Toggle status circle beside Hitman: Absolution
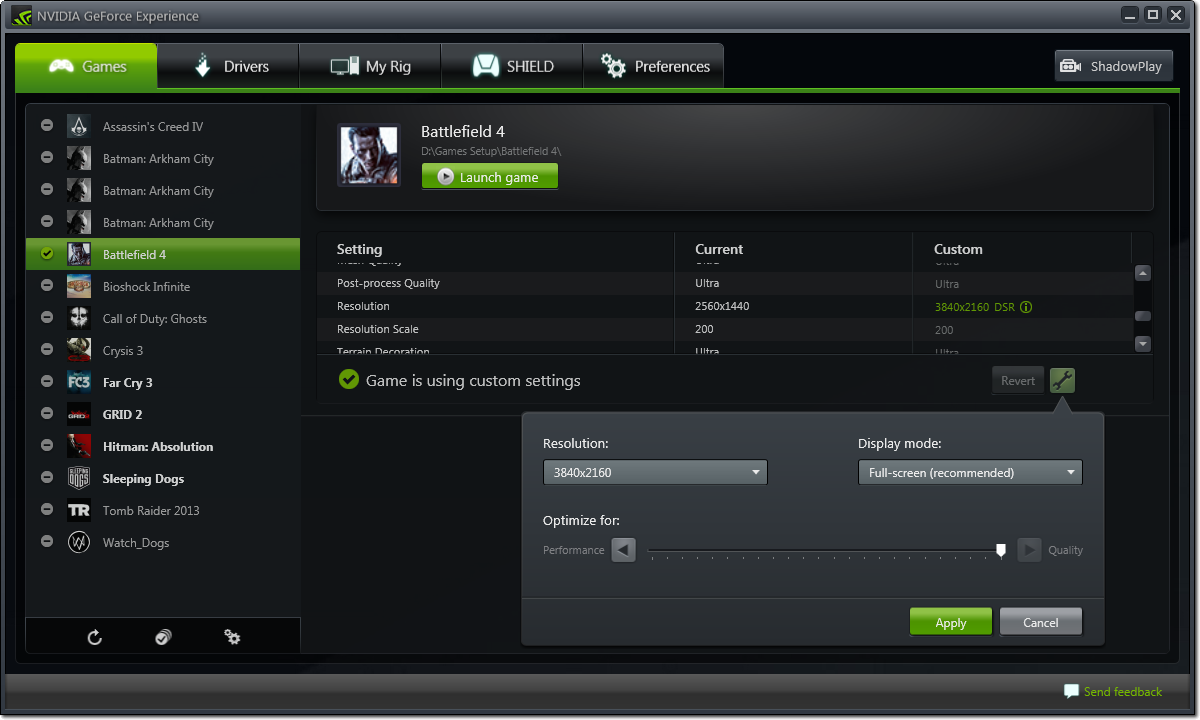 (x=47, y=446)
